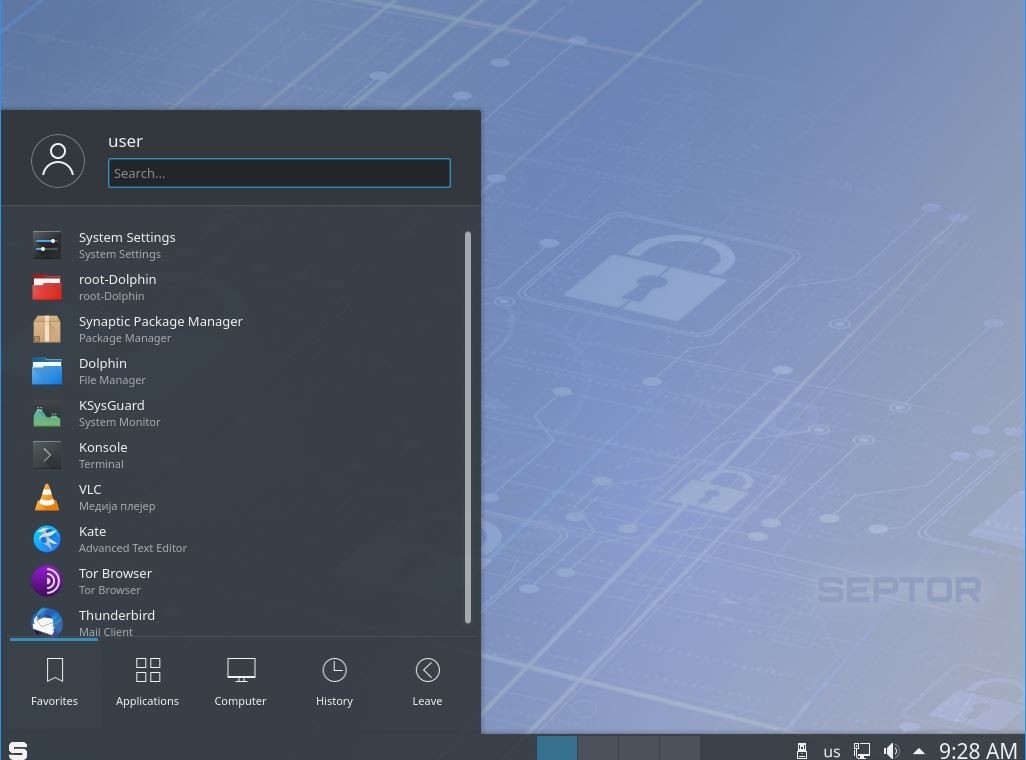The height and width of the screenshot is (760, 1026).
Task: Switch to the first virtual desktop
Action: pos(557,748)
